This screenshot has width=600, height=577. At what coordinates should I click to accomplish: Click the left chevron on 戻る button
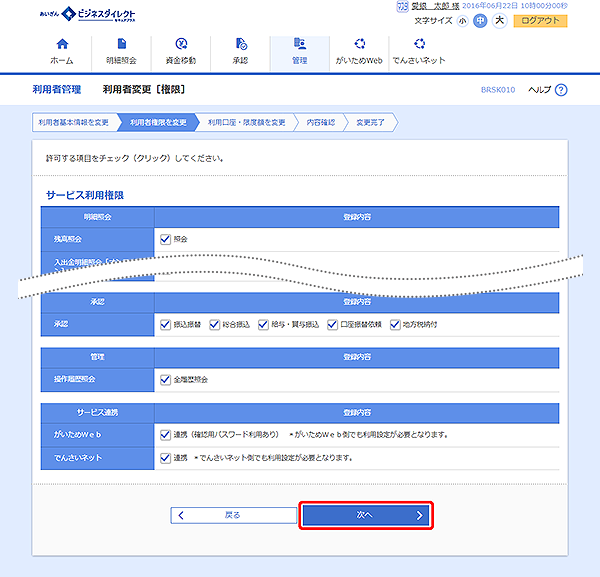[x=181, y=515]
